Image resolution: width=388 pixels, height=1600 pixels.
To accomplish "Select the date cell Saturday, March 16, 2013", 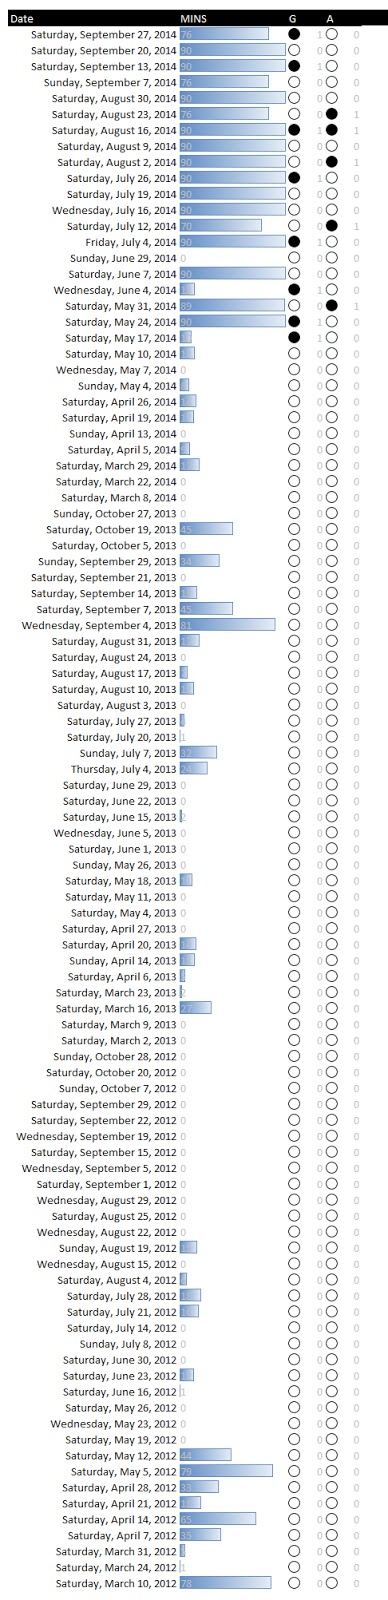I will coord(117,1009).
